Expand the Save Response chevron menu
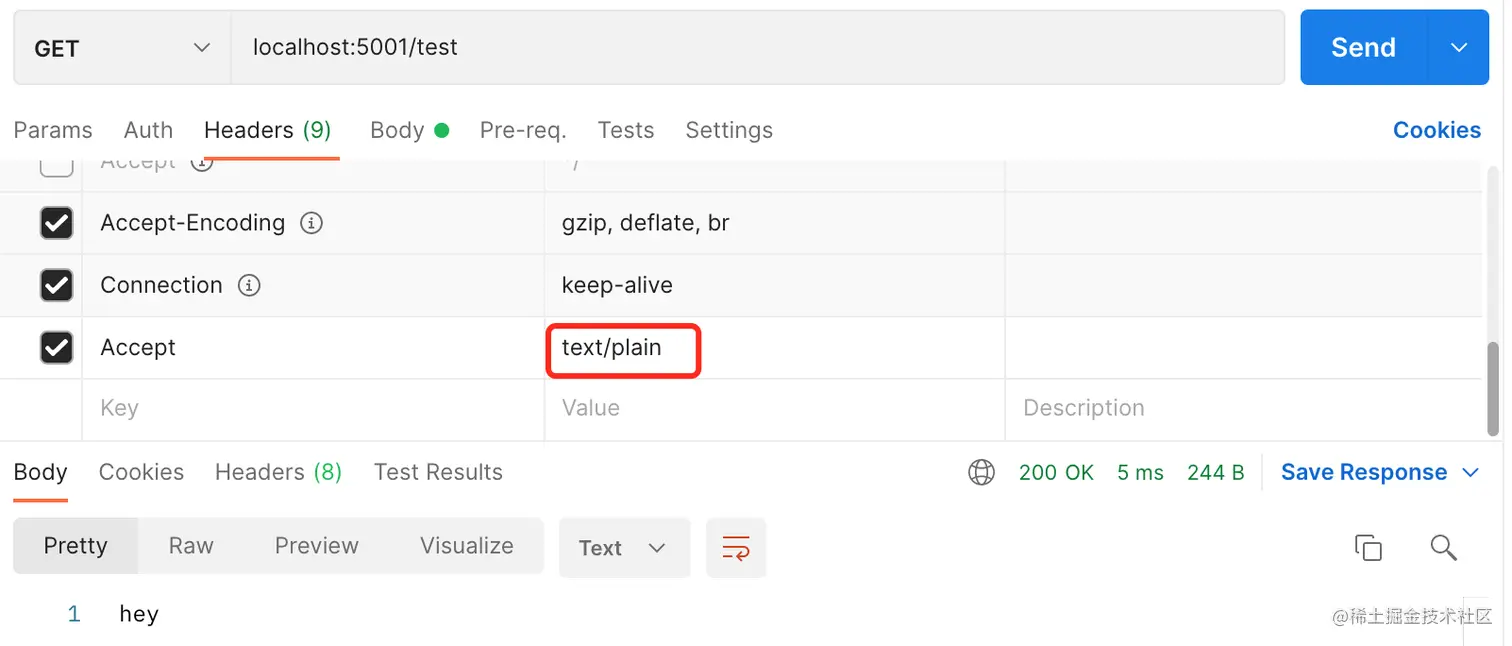Image resolution: width=1512 pixels, height=646 pixels. tap(1470, 472)
